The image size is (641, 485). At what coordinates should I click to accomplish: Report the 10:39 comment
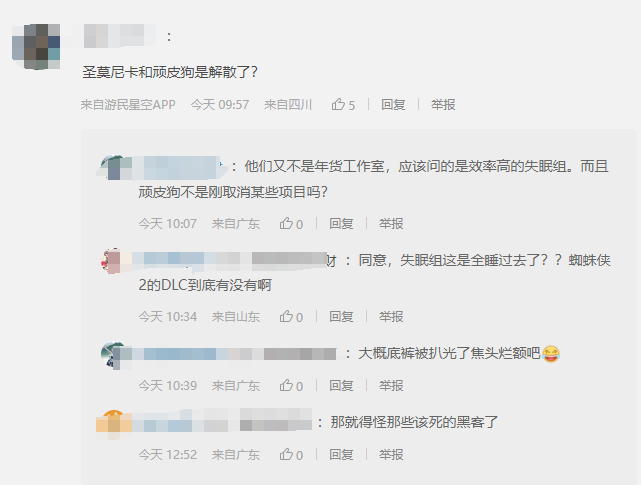391,386
